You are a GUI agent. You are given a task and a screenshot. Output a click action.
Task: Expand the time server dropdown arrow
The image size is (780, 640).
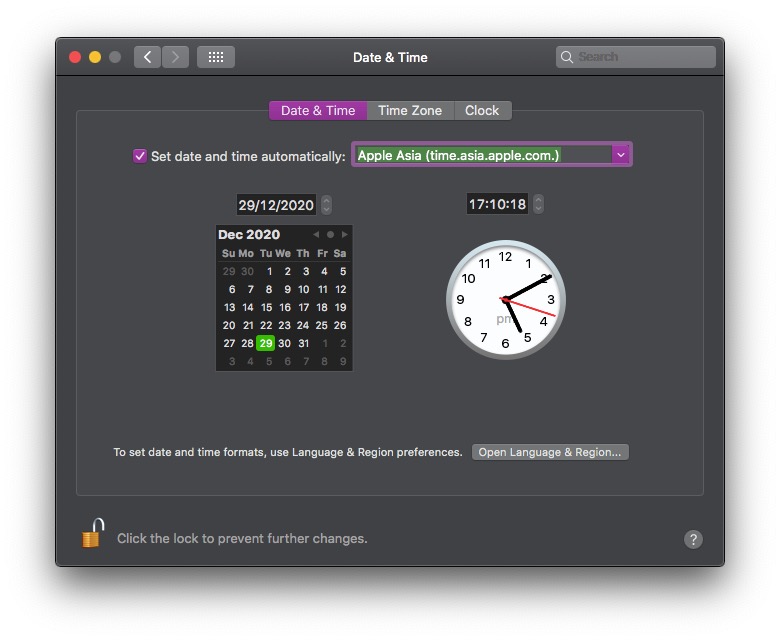pyautogui.click(x=621, y=155)
